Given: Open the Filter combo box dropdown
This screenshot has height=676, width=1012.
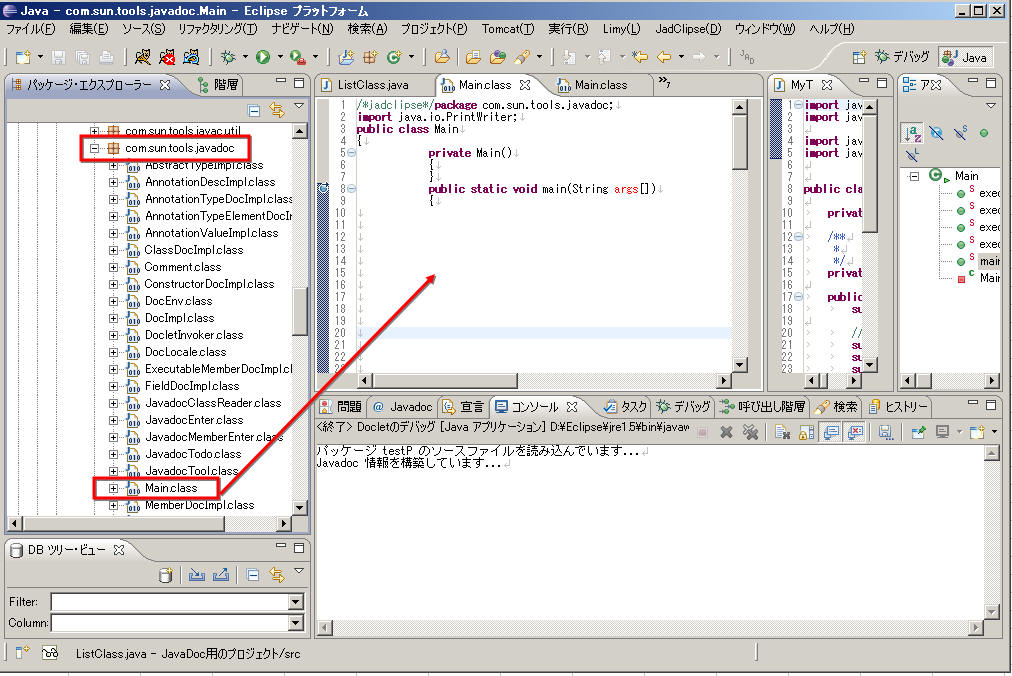Looking at the screenshot, I should tap(295, 602).
